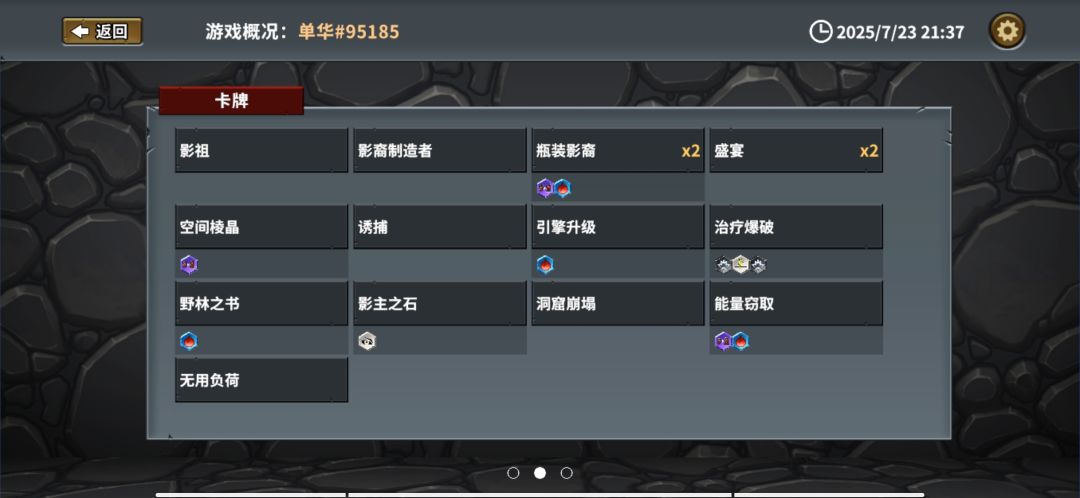The width and height of the screenshot is (1080, 498).
Task: Click the clock icon beside the date
Action: tap(820, 32)
